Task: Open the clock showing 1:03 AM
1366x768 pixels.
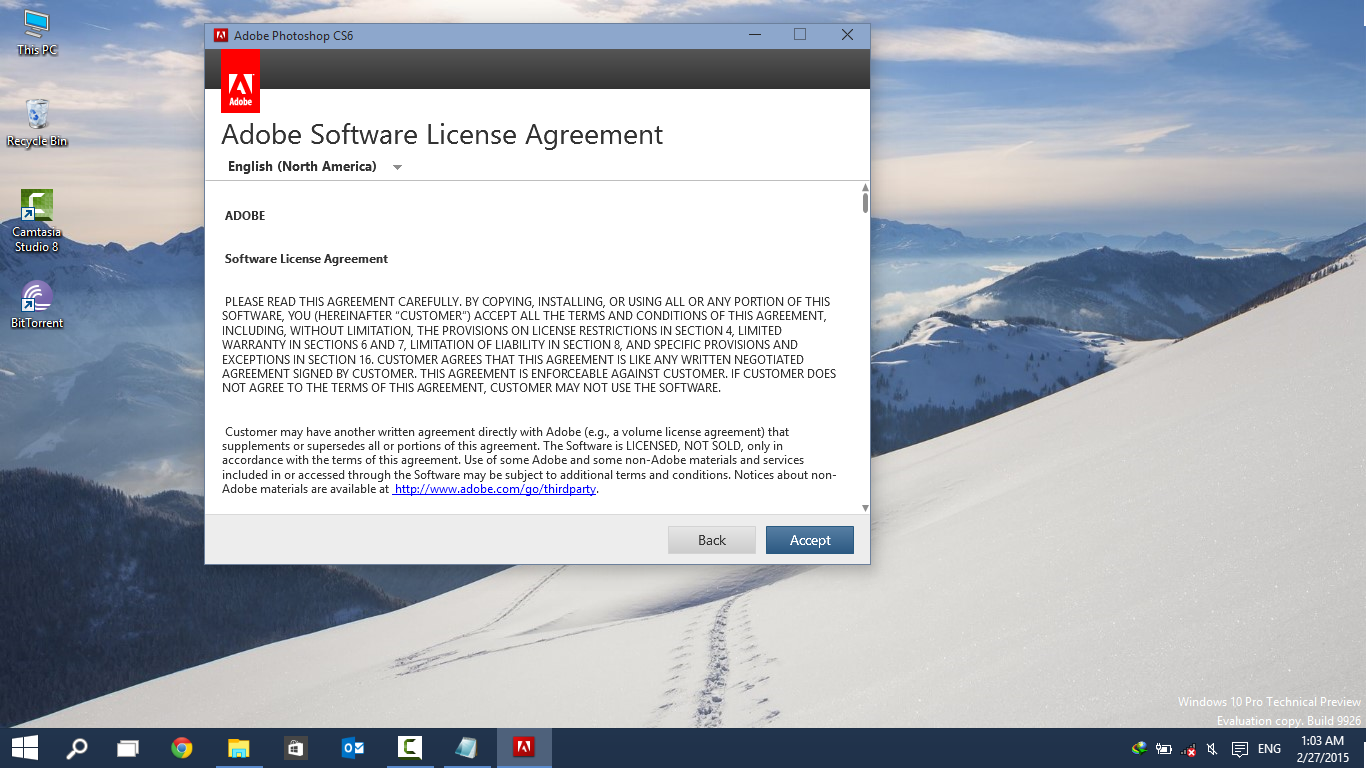Action: pyautogui.click(x=1322, y=748)
